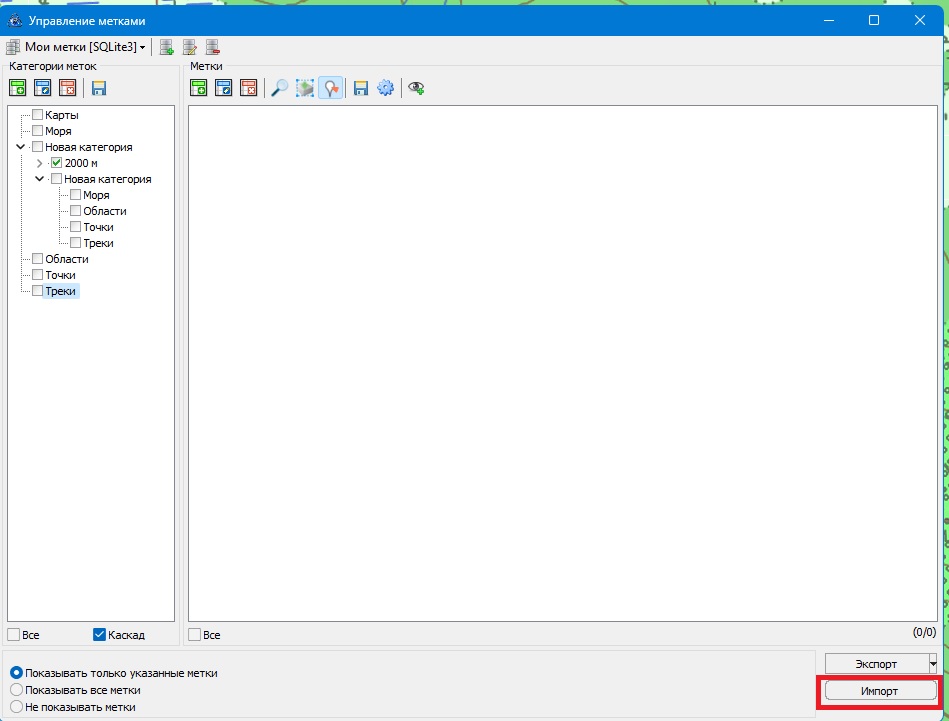The image size is (949, 721).
Task: Delete selected category in the Категории меток panel
Action: (67, 88)
